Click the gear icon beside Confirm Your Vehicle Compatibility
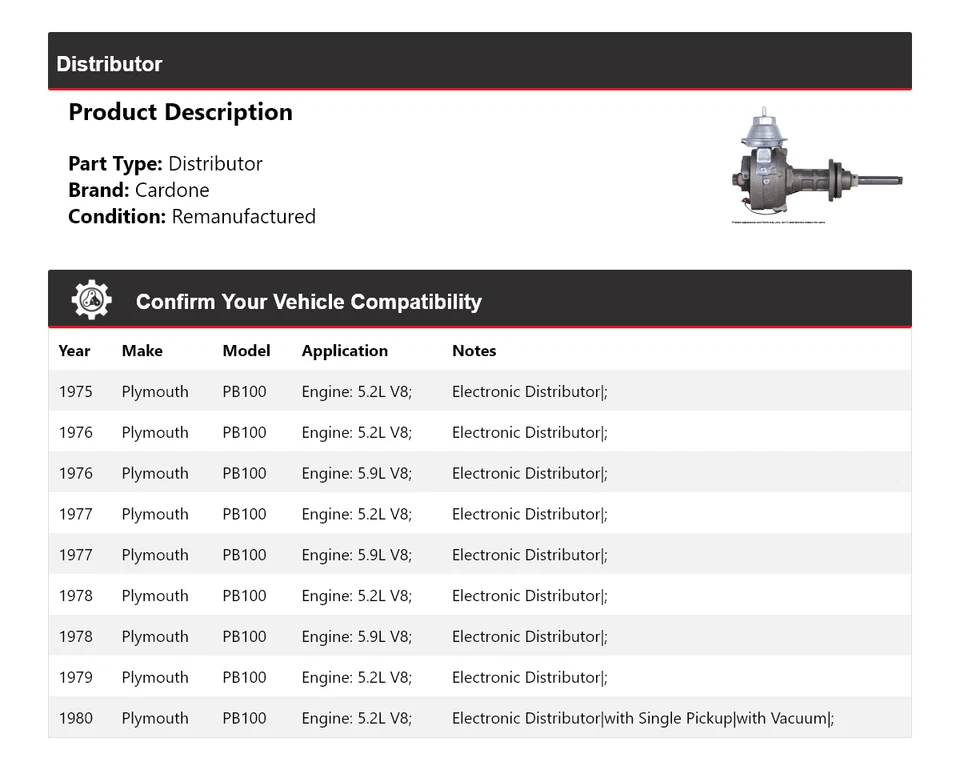960x770 pixels. click(92, 300)
